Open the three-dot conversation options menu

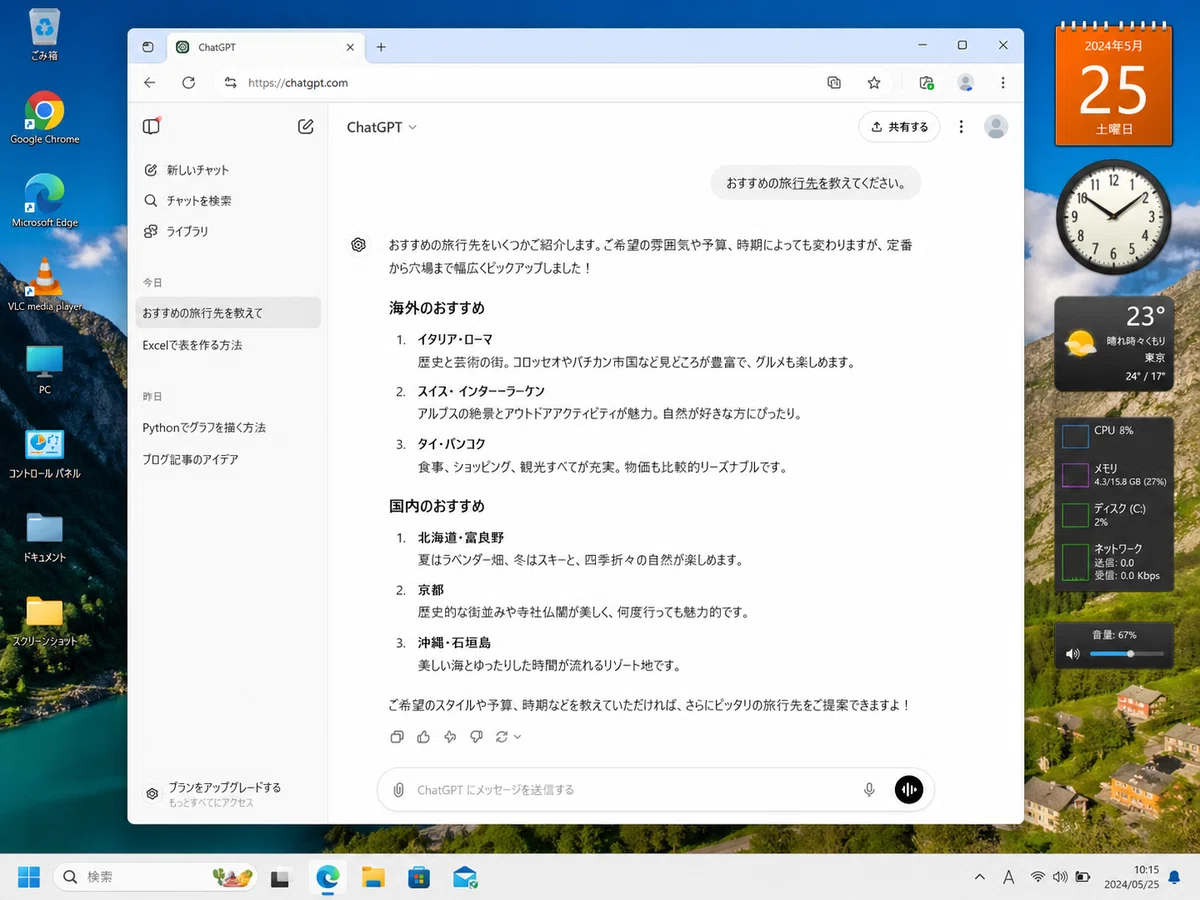(961, 127)
